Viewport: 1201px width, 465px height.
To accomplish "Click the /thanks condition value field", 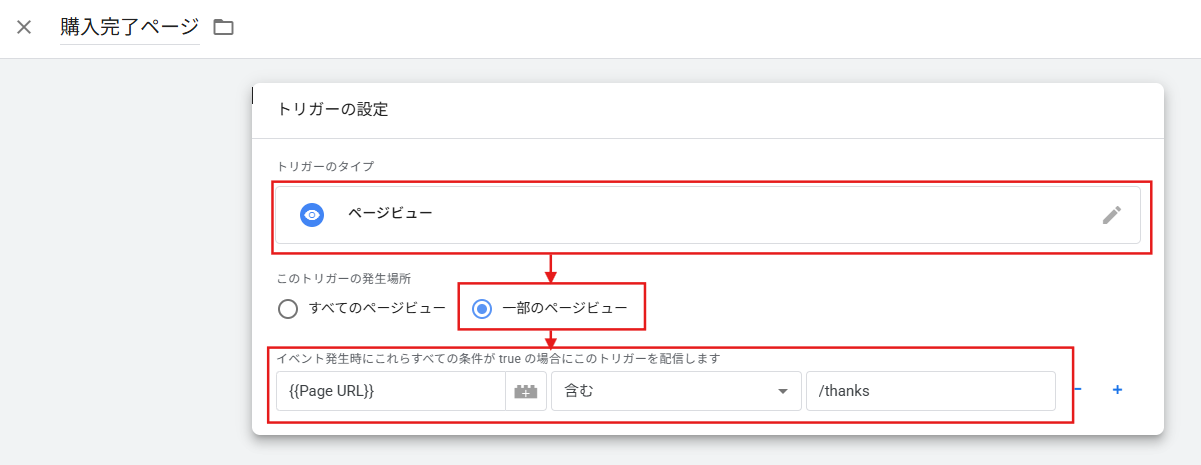I will pyautogui.click(x=930, y=391).
